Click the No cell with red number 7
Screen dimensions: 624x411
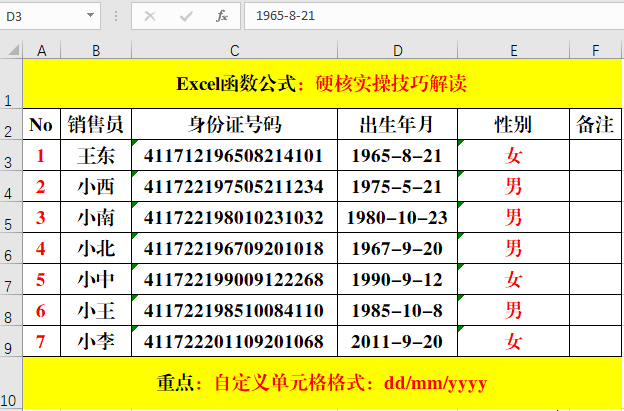[41, 341]
